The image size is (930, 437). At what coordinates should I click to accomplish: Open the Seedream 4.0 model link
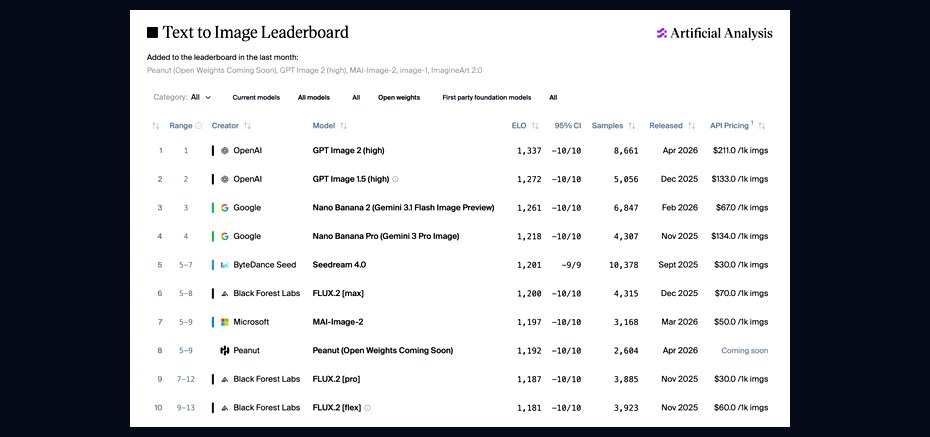click(x=339, y=264)
